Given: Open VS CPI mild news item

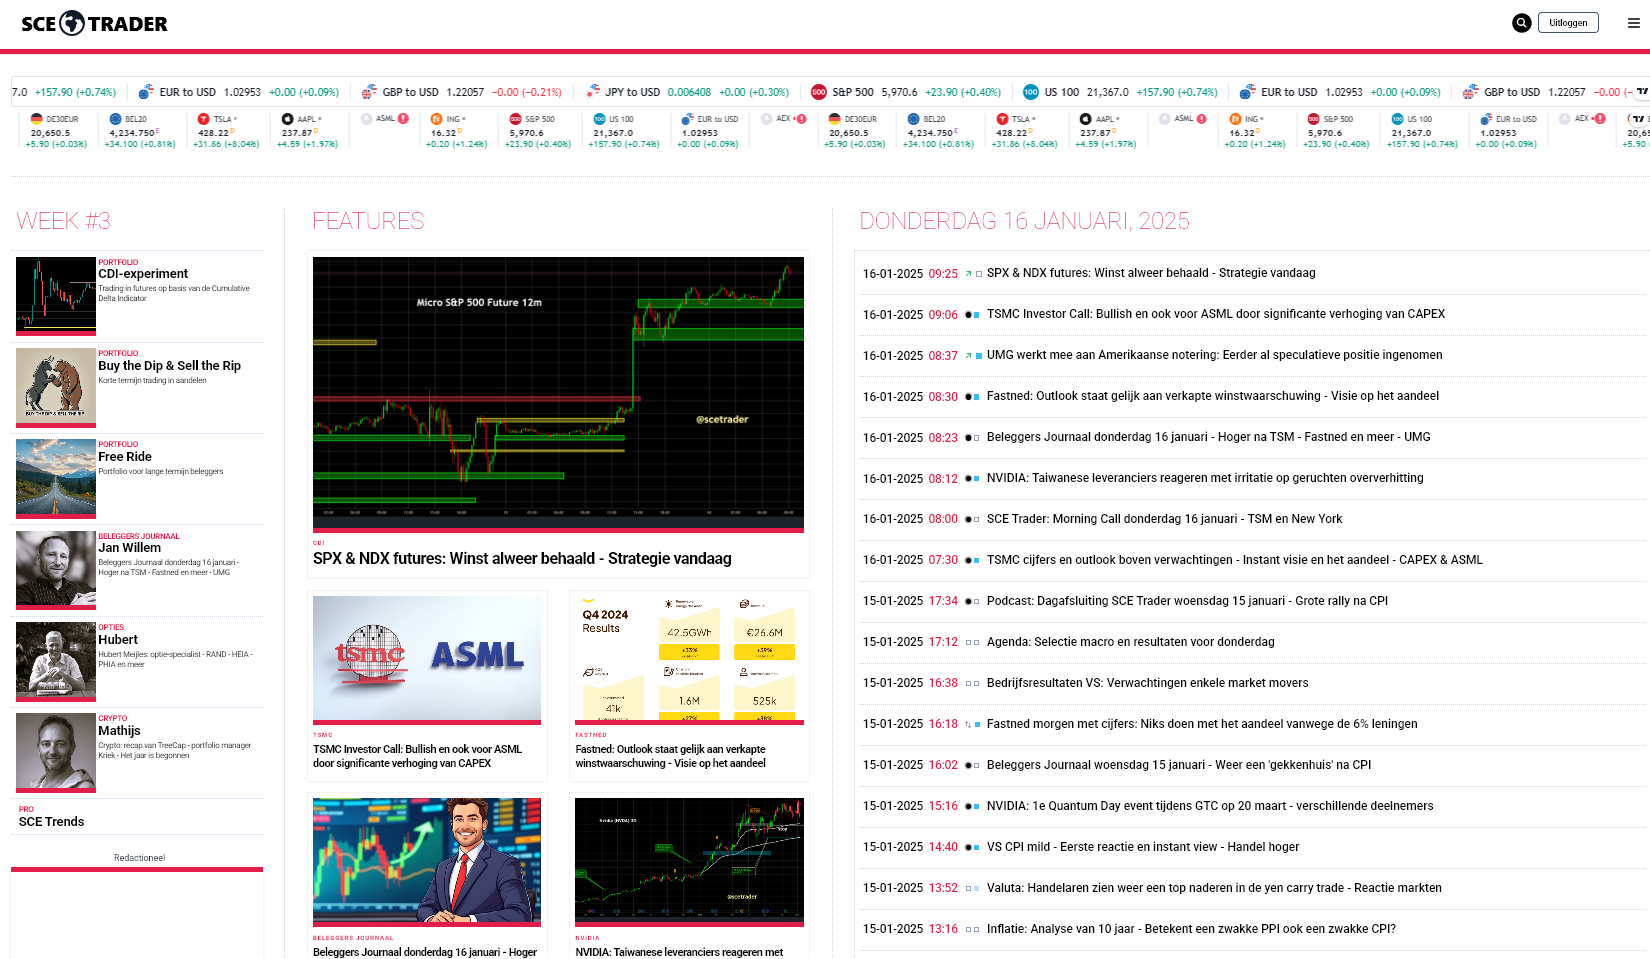Looking at the screenshot, I should click(1143, 847).
